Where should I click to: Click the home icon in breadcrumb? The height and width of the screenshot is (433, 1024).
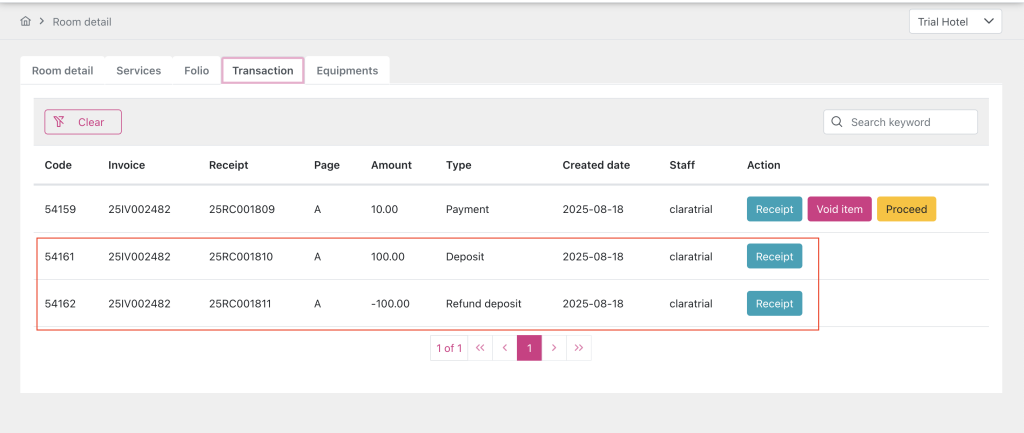25,21
